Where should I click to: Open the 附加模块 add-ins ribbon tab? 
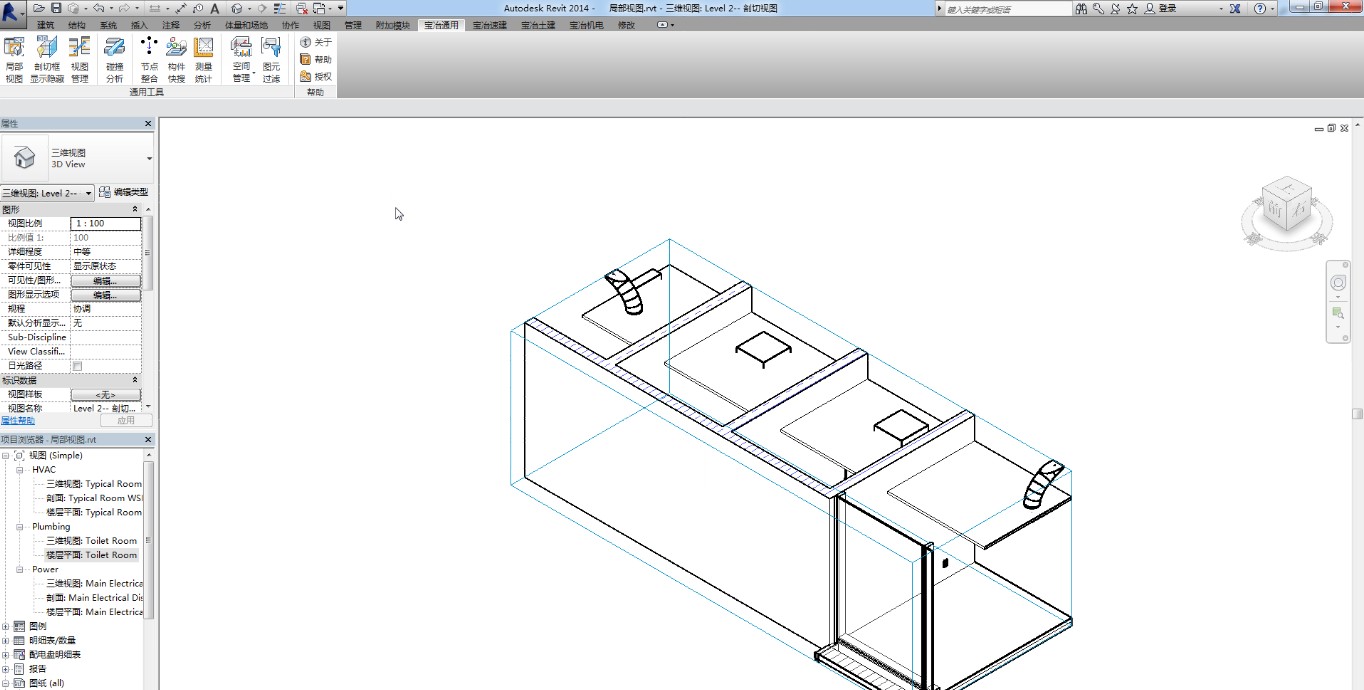tap(392, 25)
